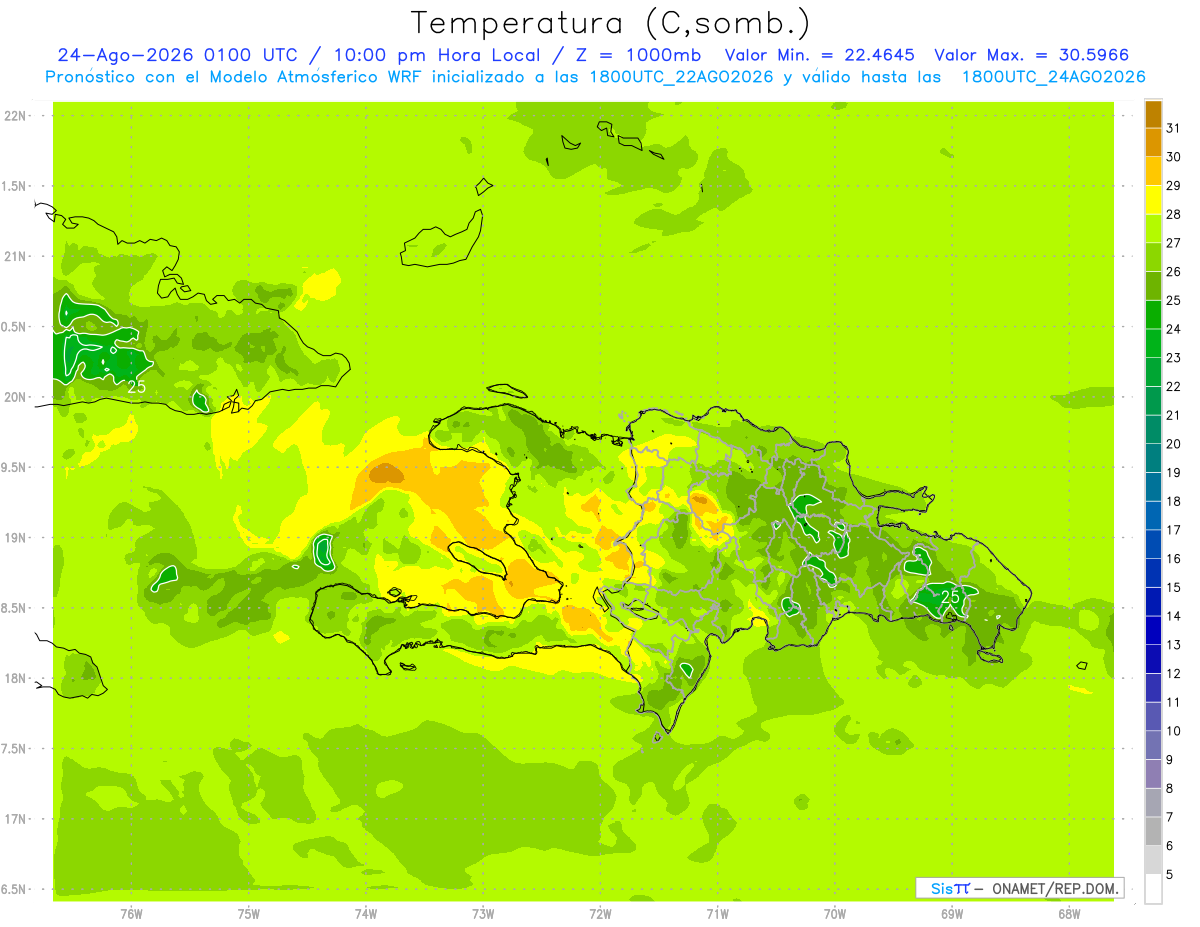Image resolution: width=1200 pixels, height=927 pixels.
Task: Click the blue legend segment between 15 and 16
Action: click(x=1153, y=573)
